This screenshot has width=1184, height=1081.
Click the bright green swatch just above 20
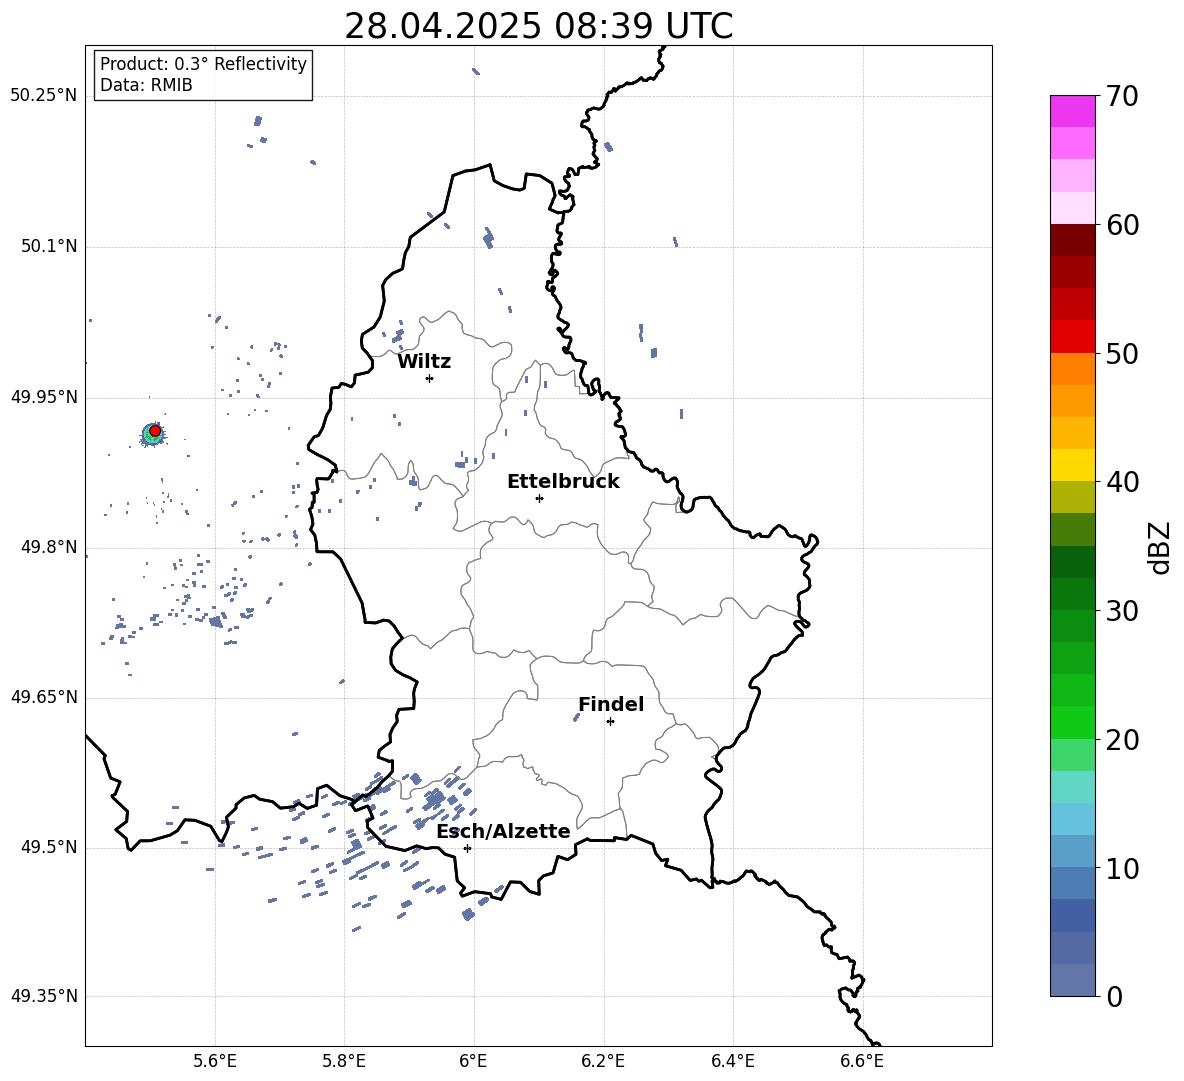(1072, 722)
